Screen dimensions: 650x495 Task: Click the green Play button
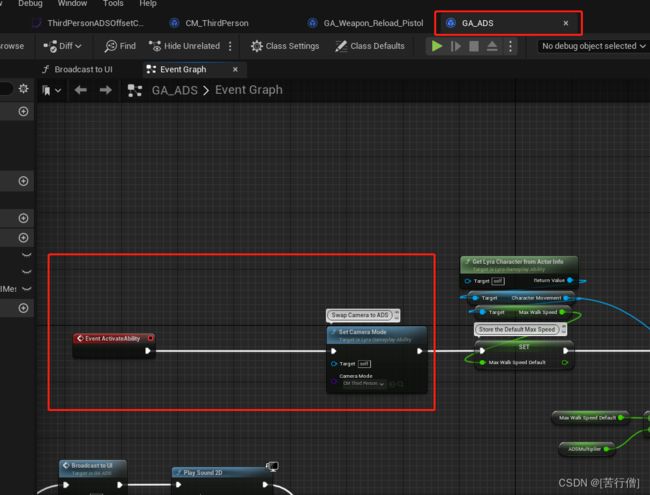coord(437,46)
